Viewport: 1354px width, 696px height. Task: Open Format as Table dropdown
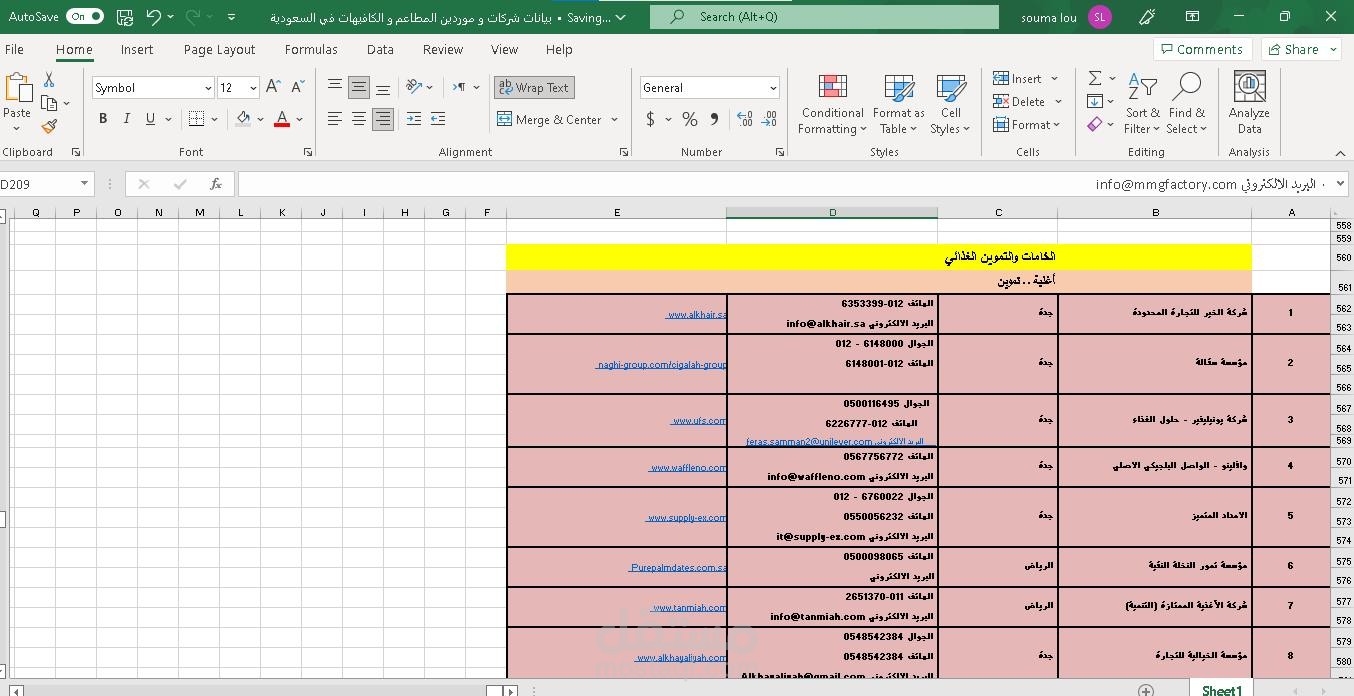click(x=898, y=103)
